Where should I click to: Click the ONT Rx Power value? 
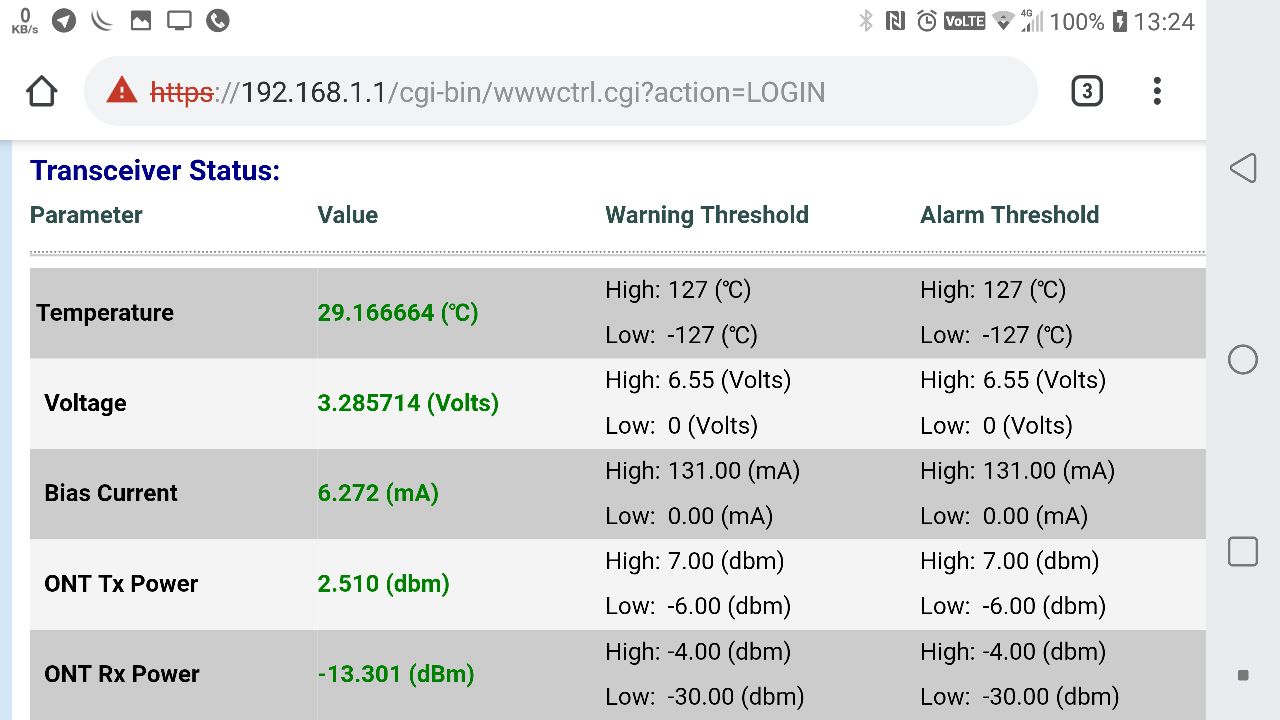(395, 674)
